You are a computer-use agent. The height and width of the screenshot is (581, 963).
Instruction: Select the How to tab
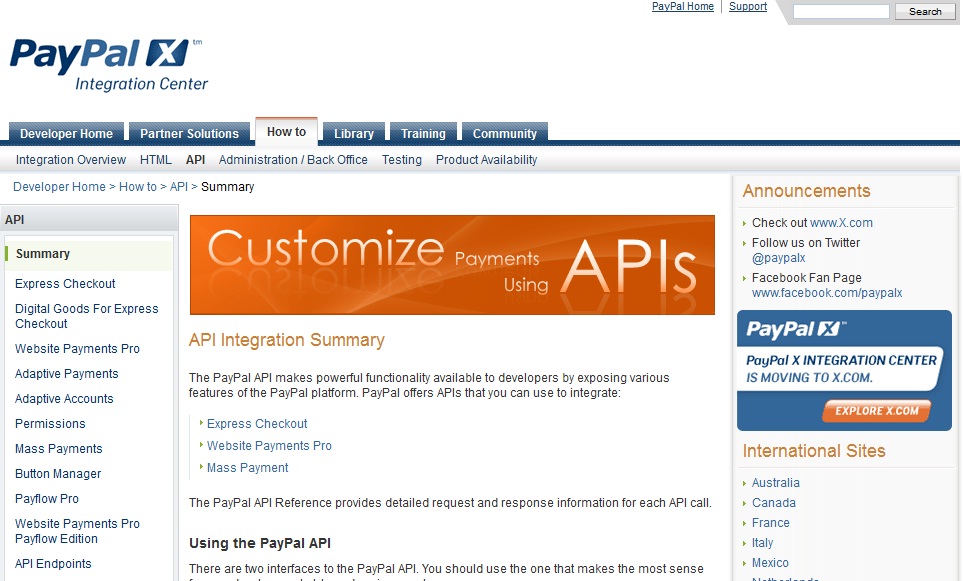286,131
